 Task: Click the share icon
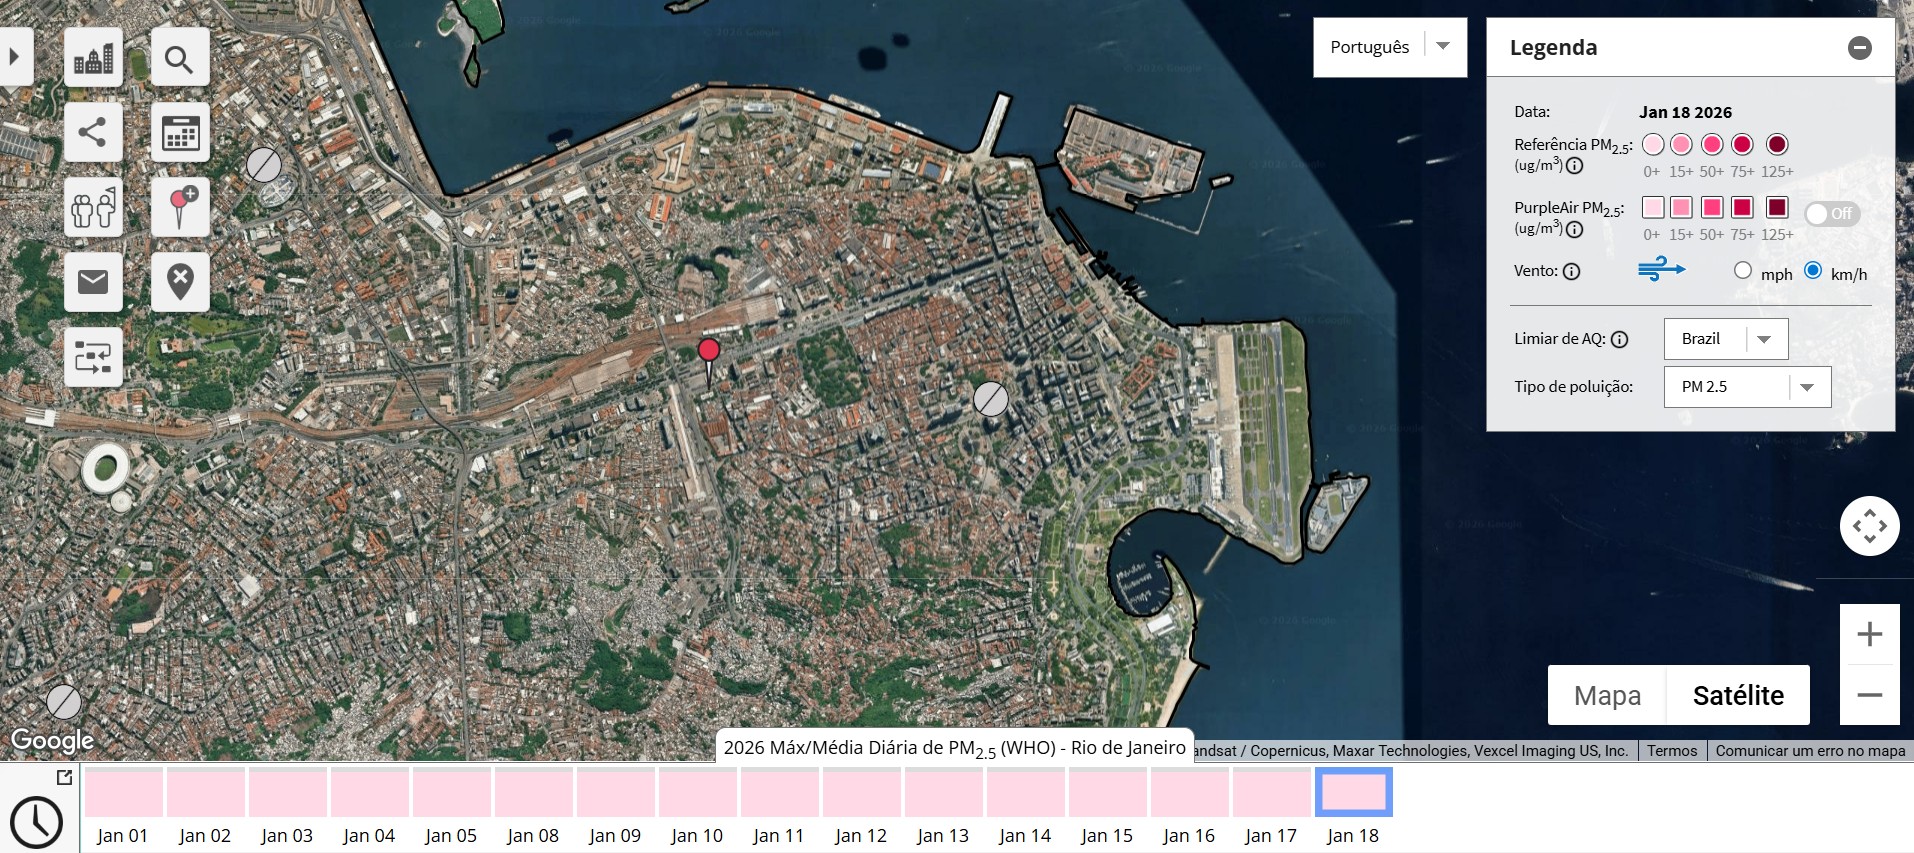click(x=94, y=132)
